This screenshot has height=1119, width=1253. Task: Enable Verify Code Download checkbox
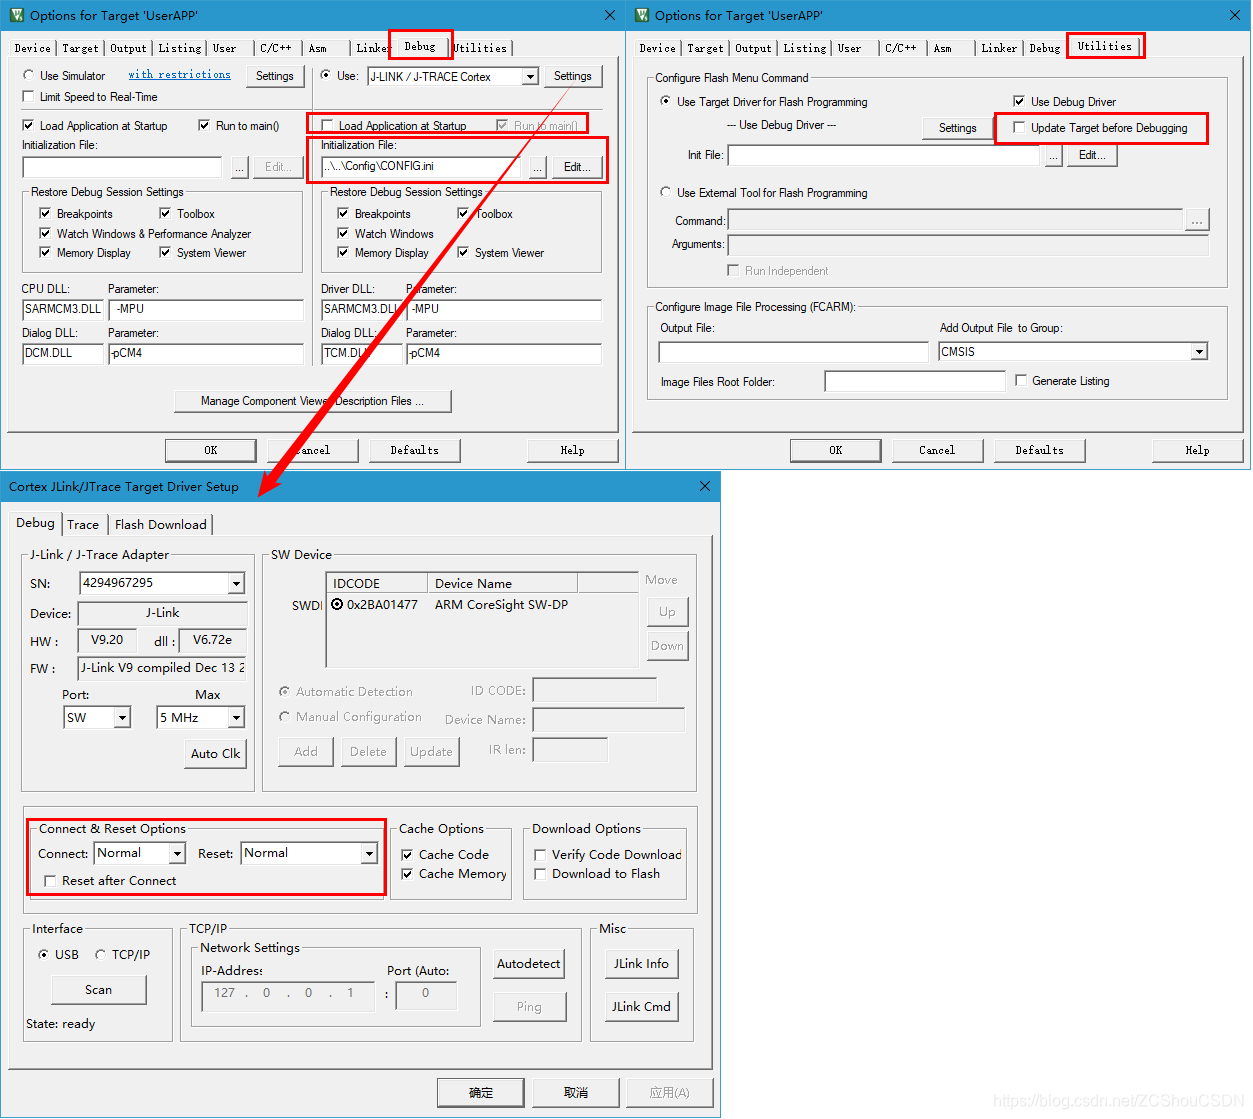(540, 855)
